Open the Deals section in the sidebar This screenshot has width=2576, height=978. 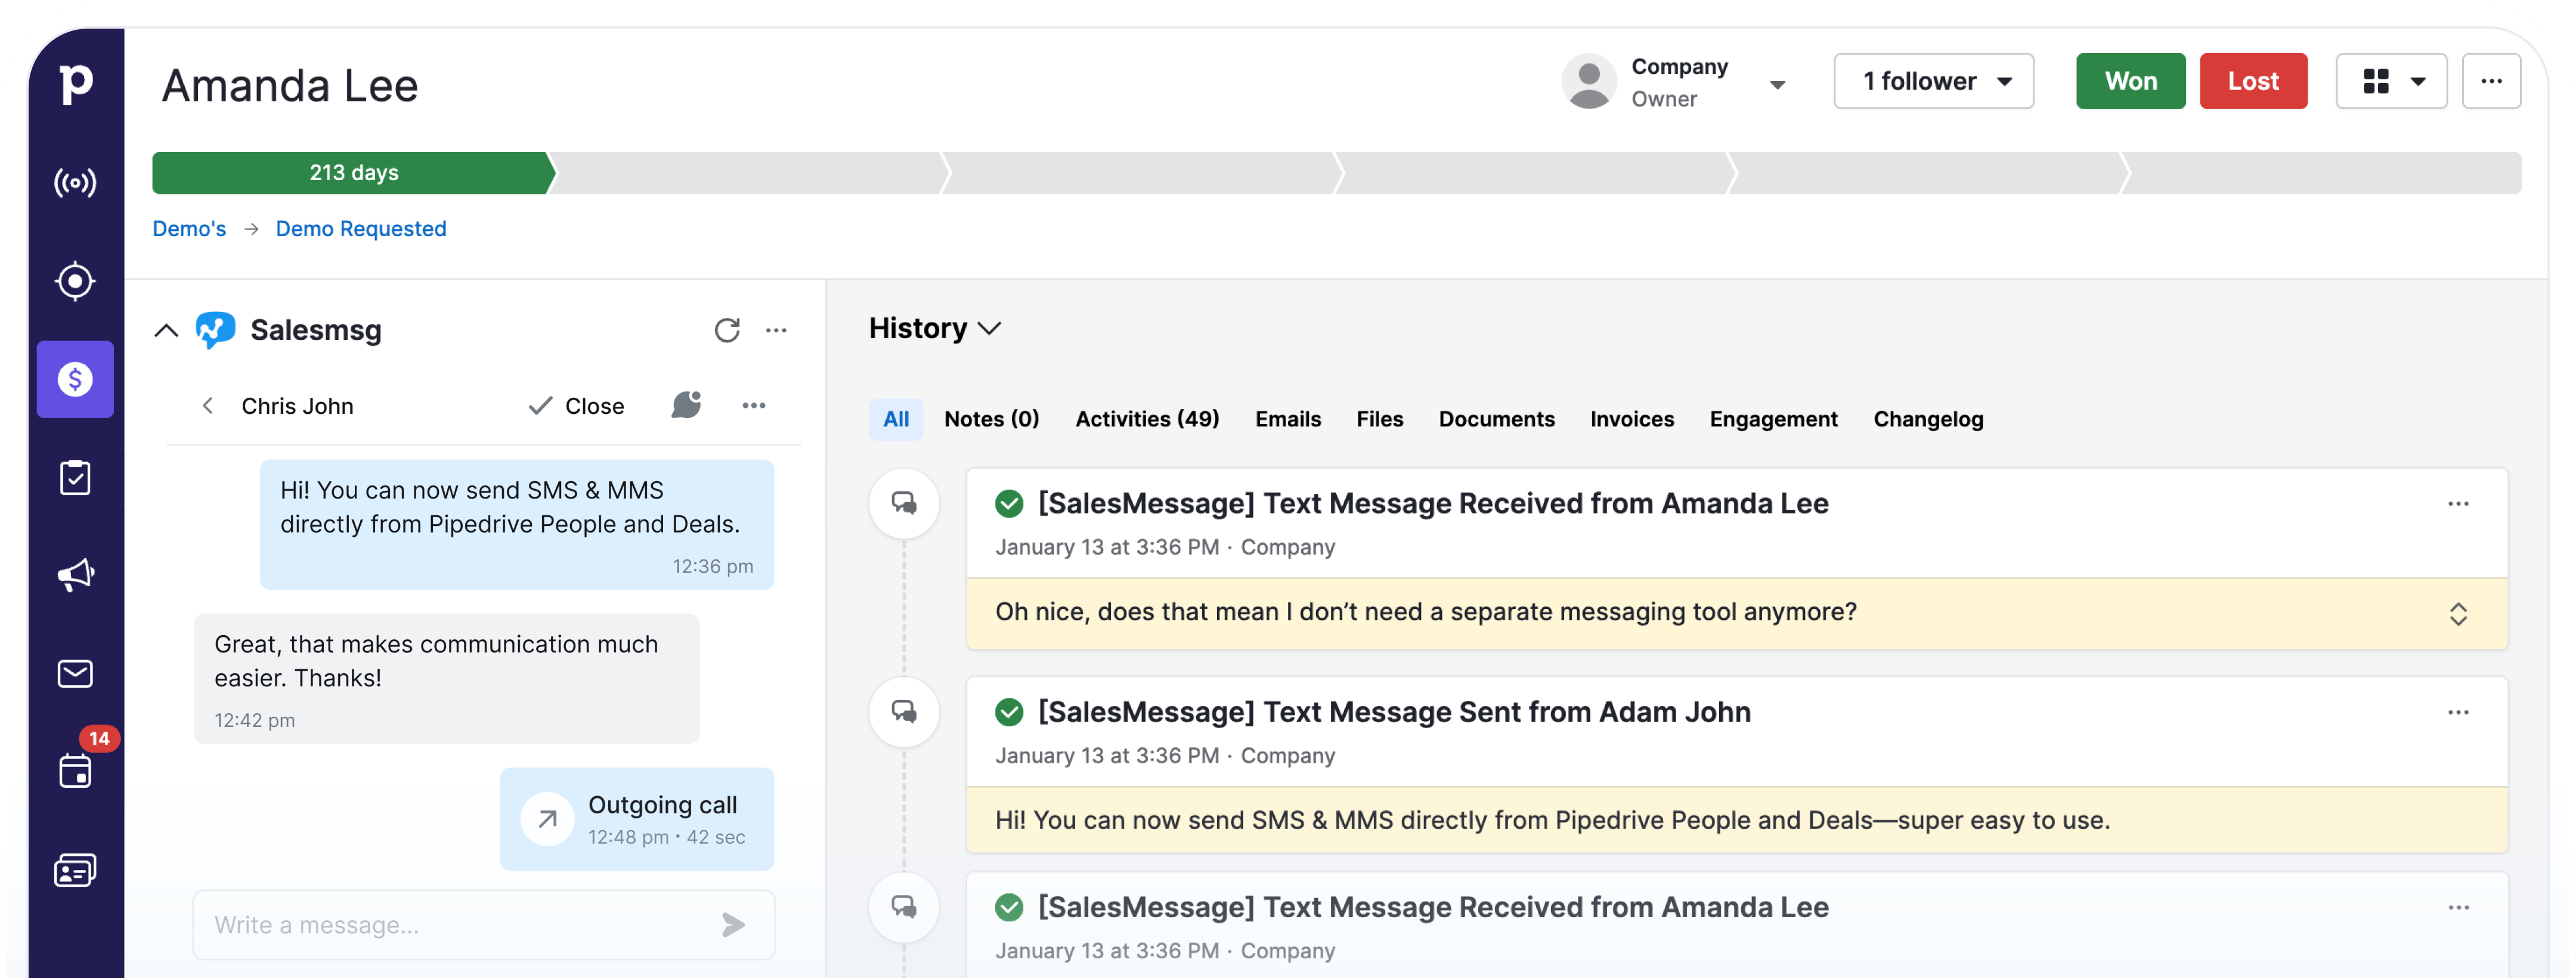[75, 379]
